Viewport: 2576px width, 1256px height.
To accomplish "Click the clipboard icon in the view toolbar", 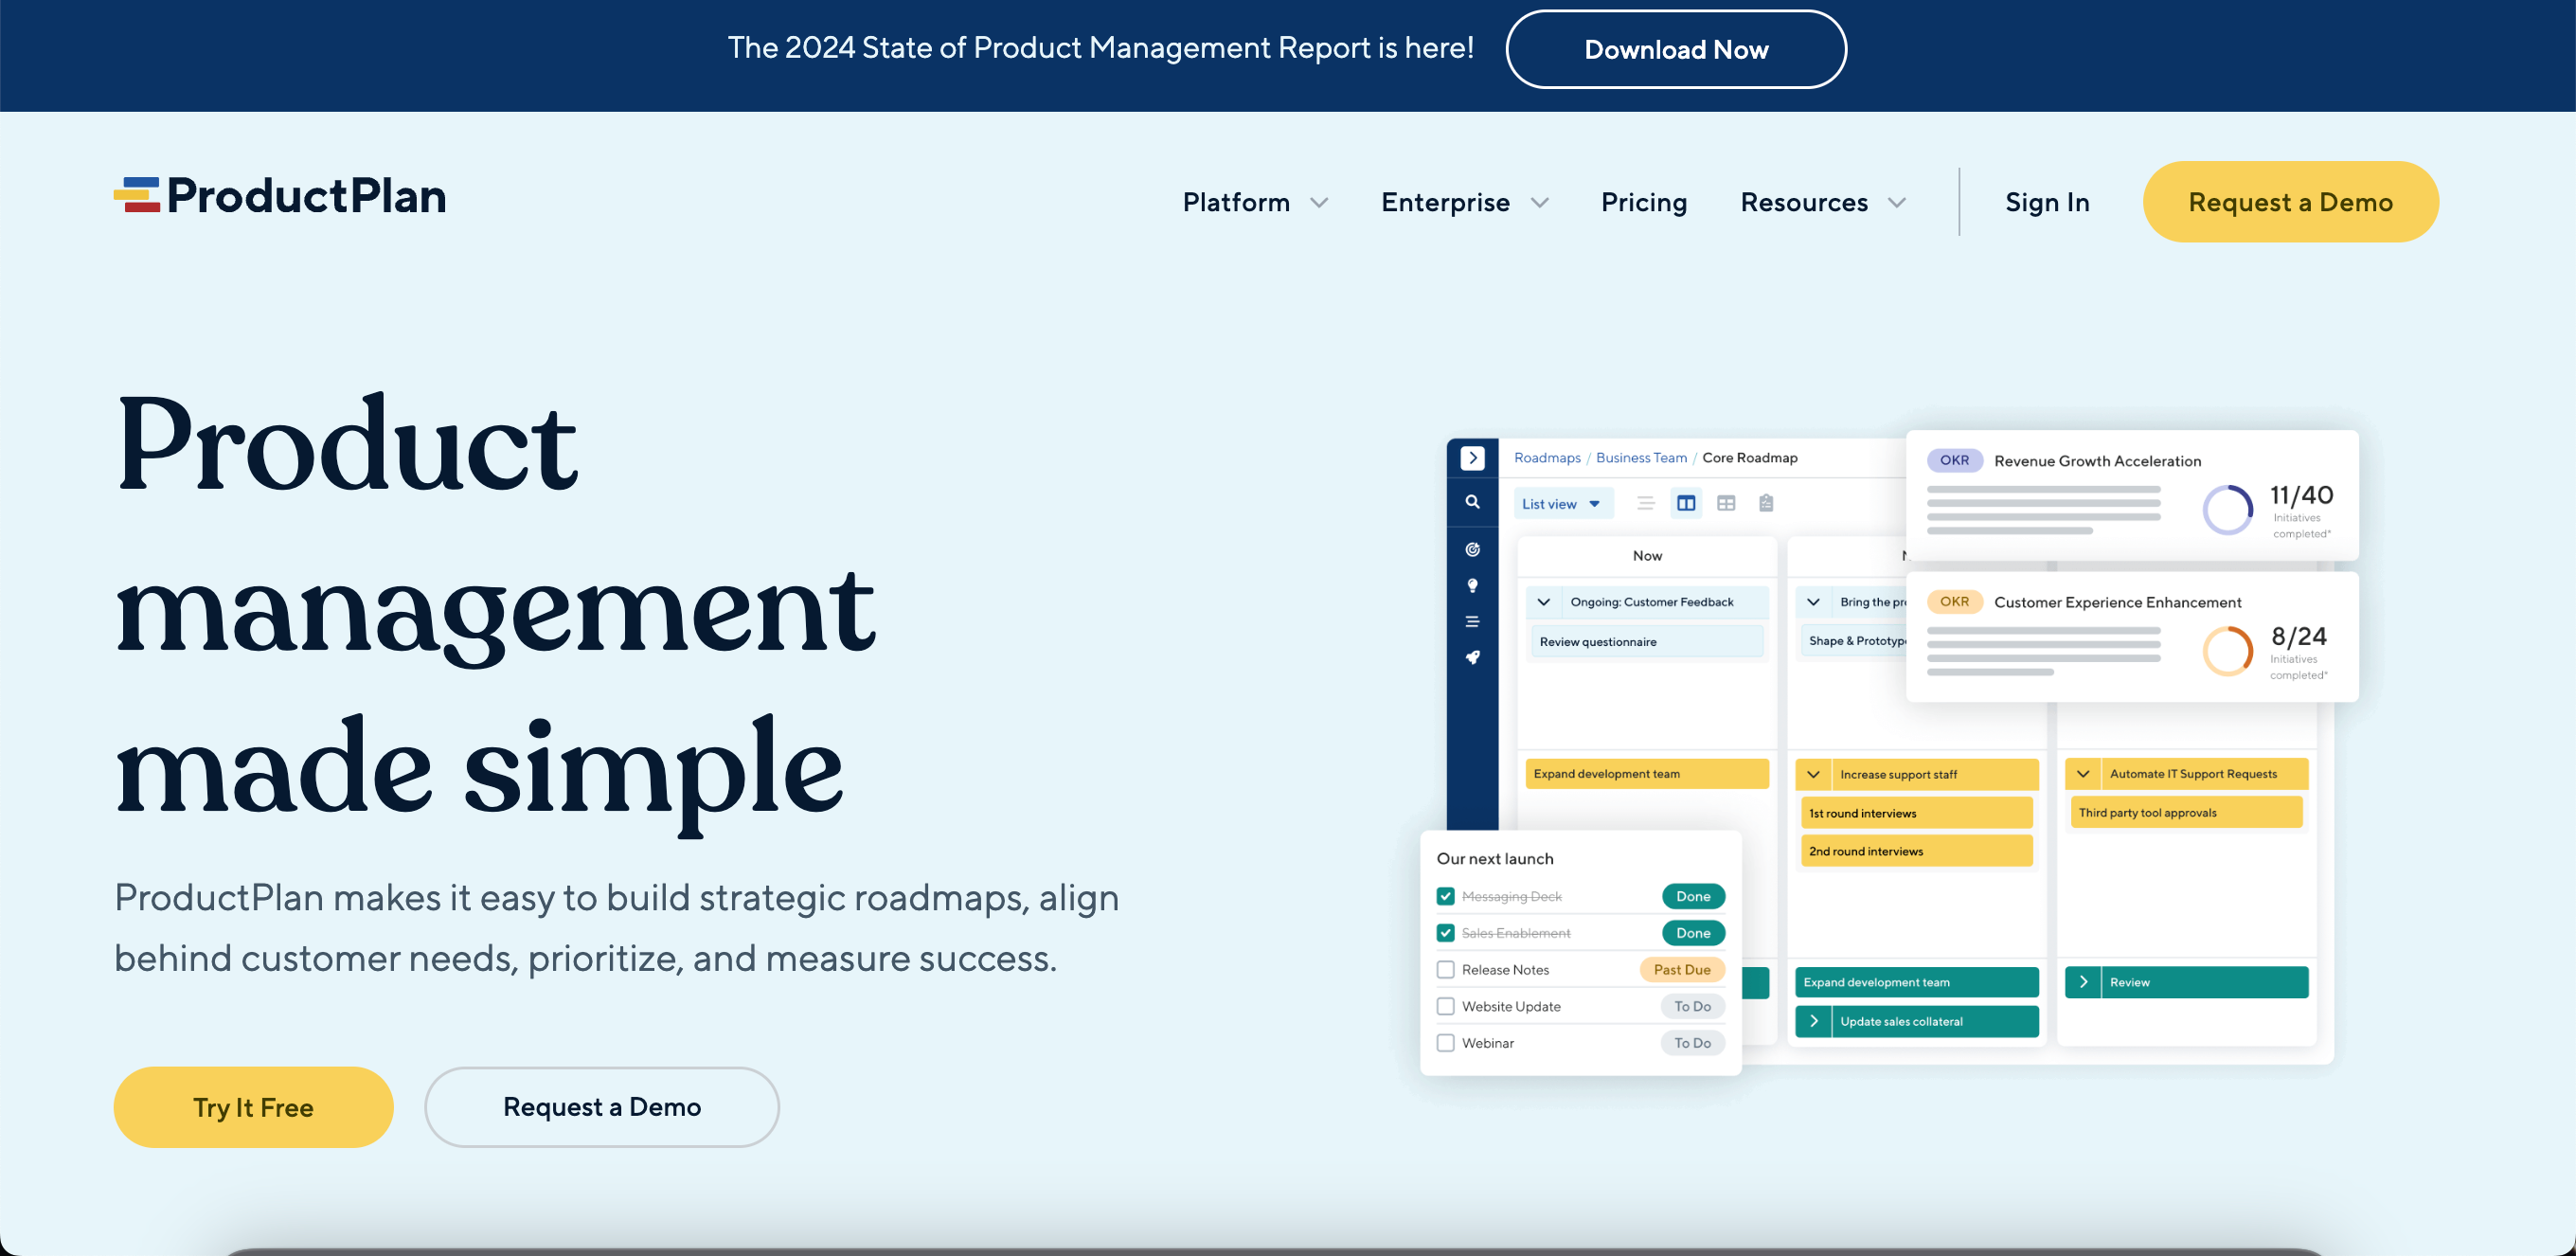I will (x=1766, y=503).
